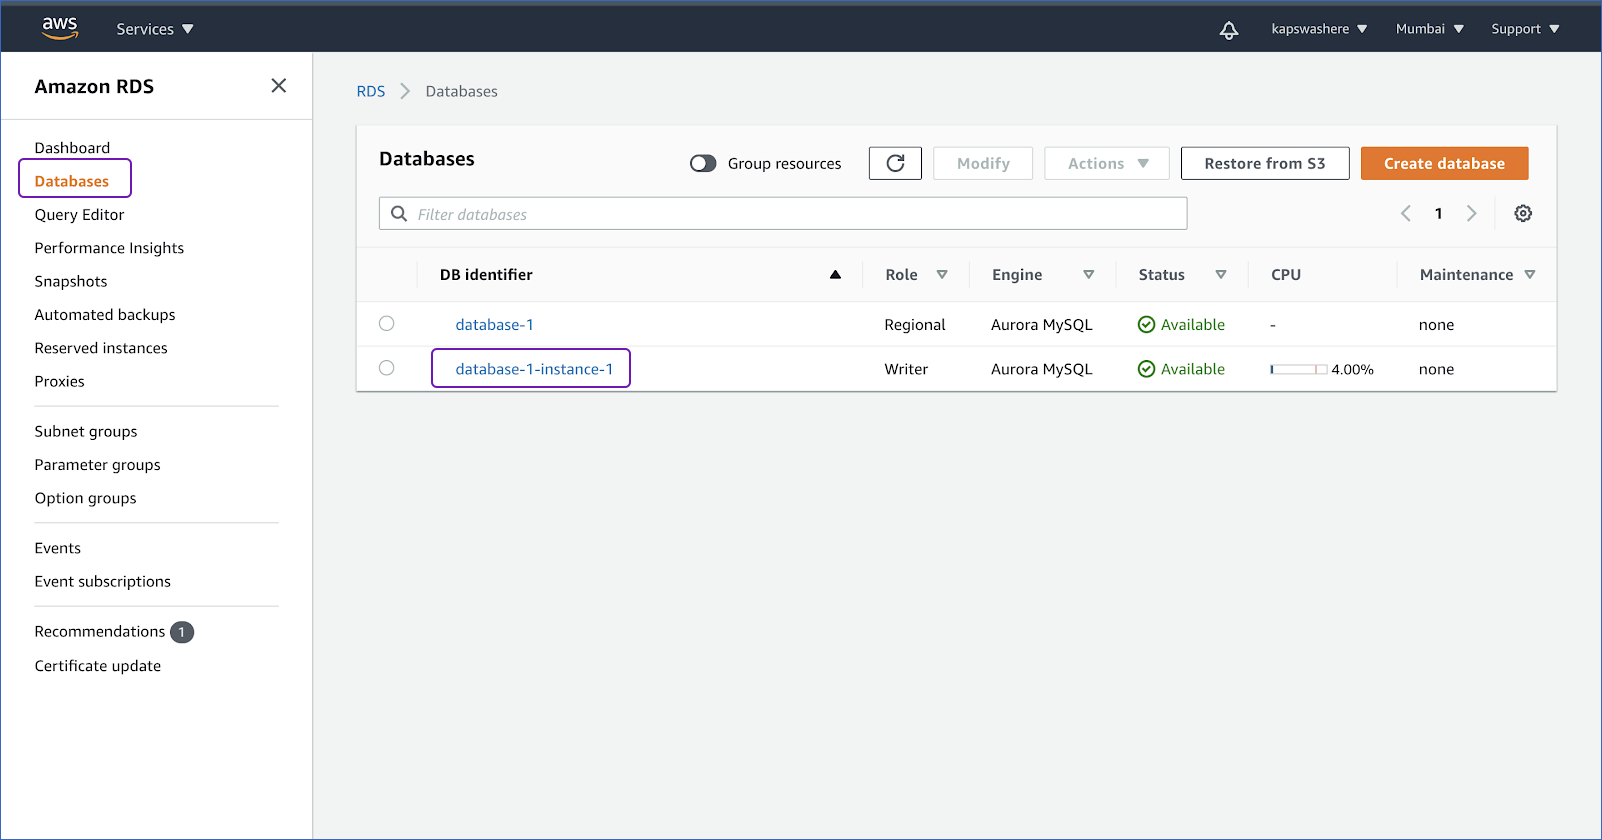The image size is (1602, 840).
Task: Open the database-1-instance-1 link
Action: point(534,369)
